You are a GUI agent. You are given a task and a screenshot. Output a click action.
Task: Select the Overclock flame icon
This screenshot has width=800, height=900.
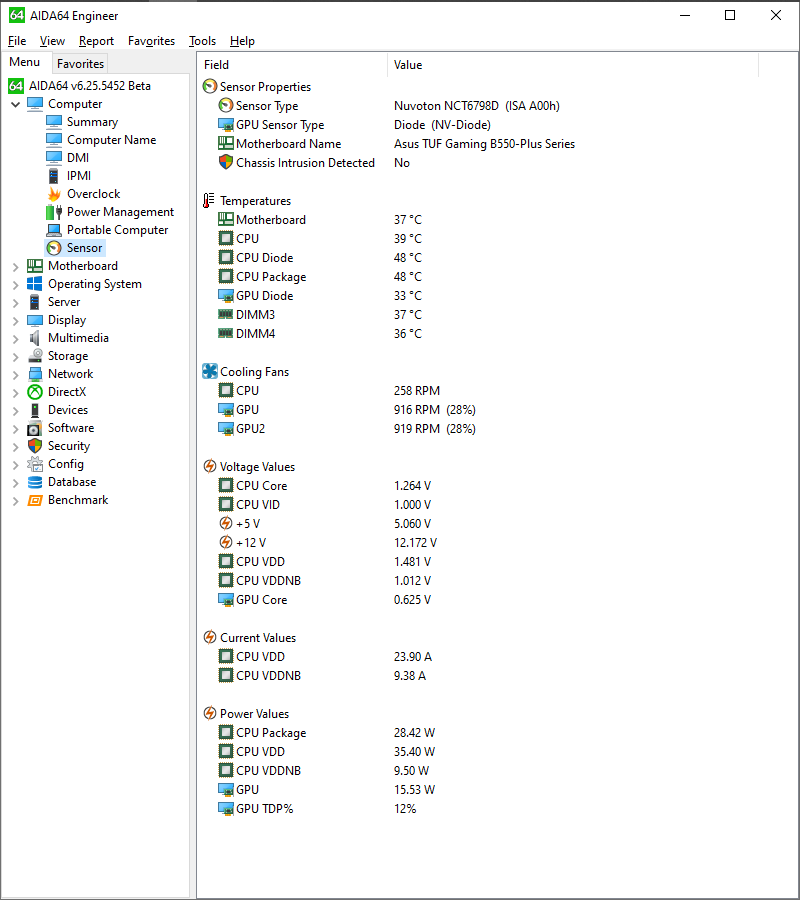54,194
